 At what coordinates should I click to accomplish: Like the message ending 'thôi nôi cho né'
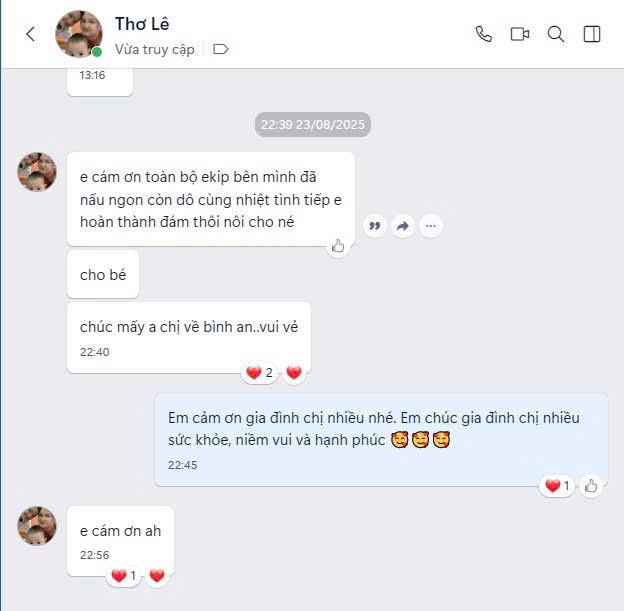point(338,246)
